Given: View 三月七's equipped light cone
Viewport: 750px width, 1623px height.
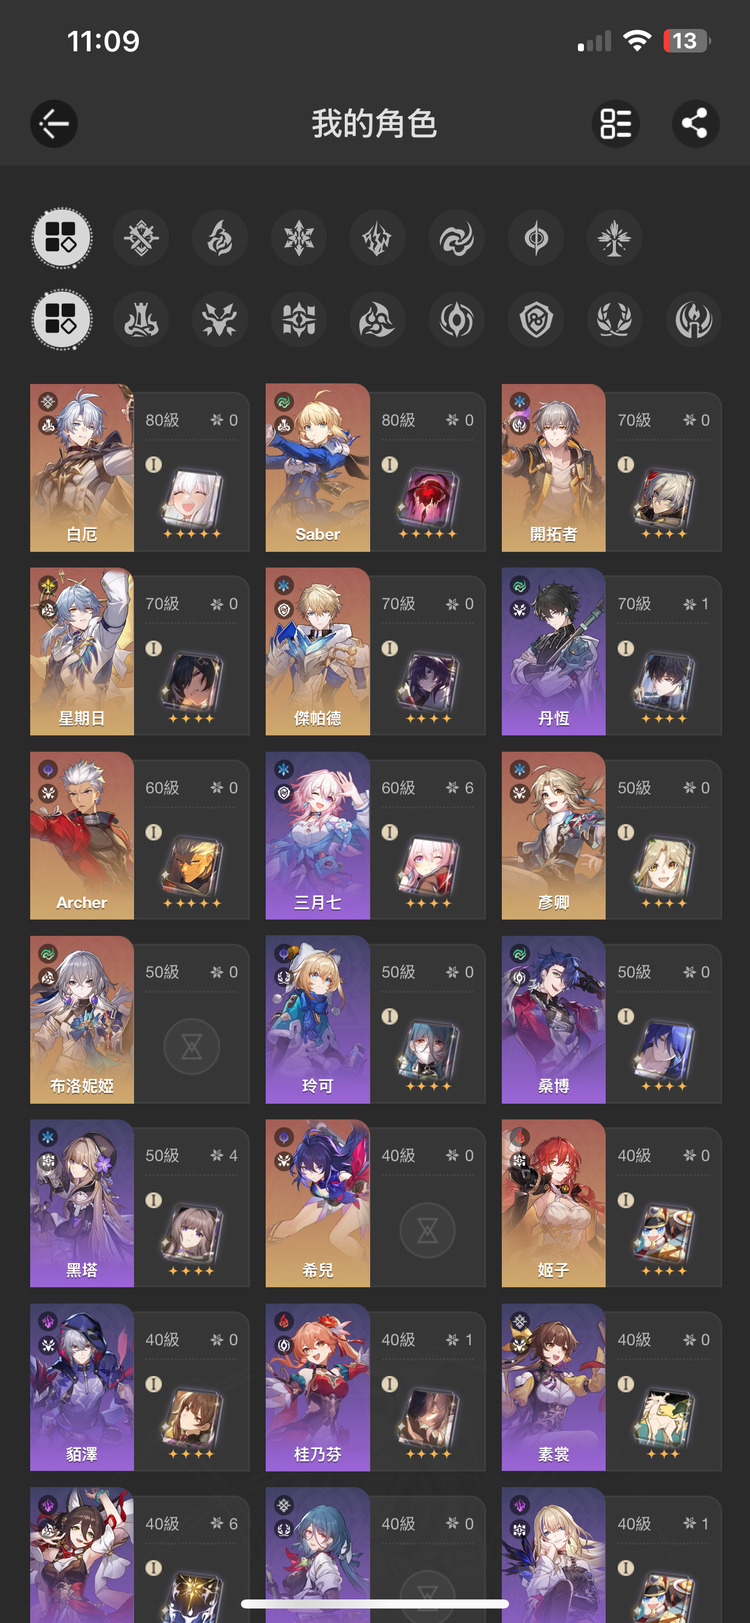Looking at the screenshot, I should coord(429,866).
